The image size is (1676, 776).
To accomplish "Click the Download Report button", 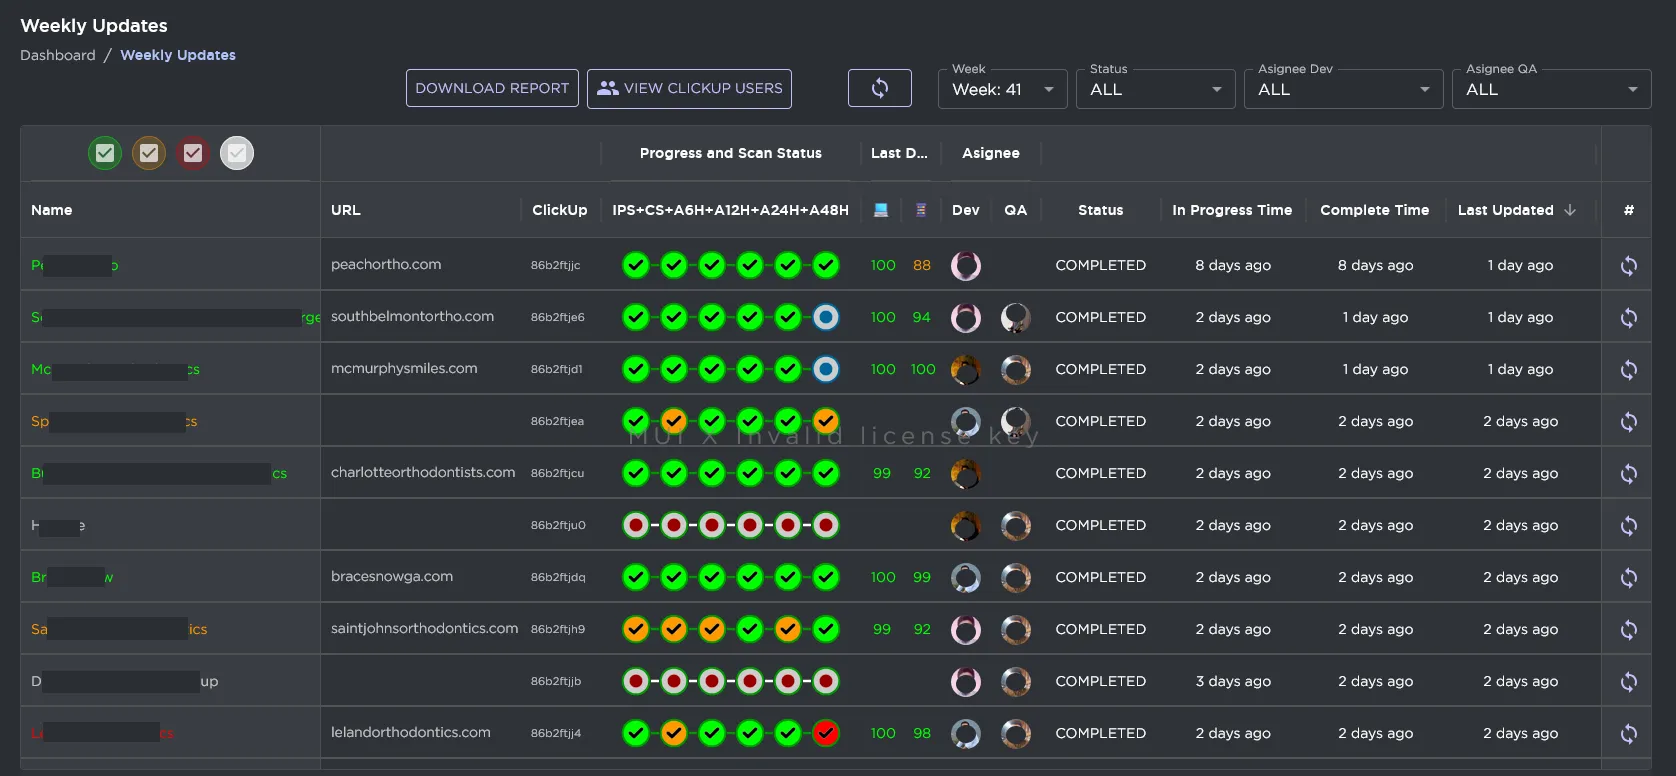I will (x=492, y=88).
